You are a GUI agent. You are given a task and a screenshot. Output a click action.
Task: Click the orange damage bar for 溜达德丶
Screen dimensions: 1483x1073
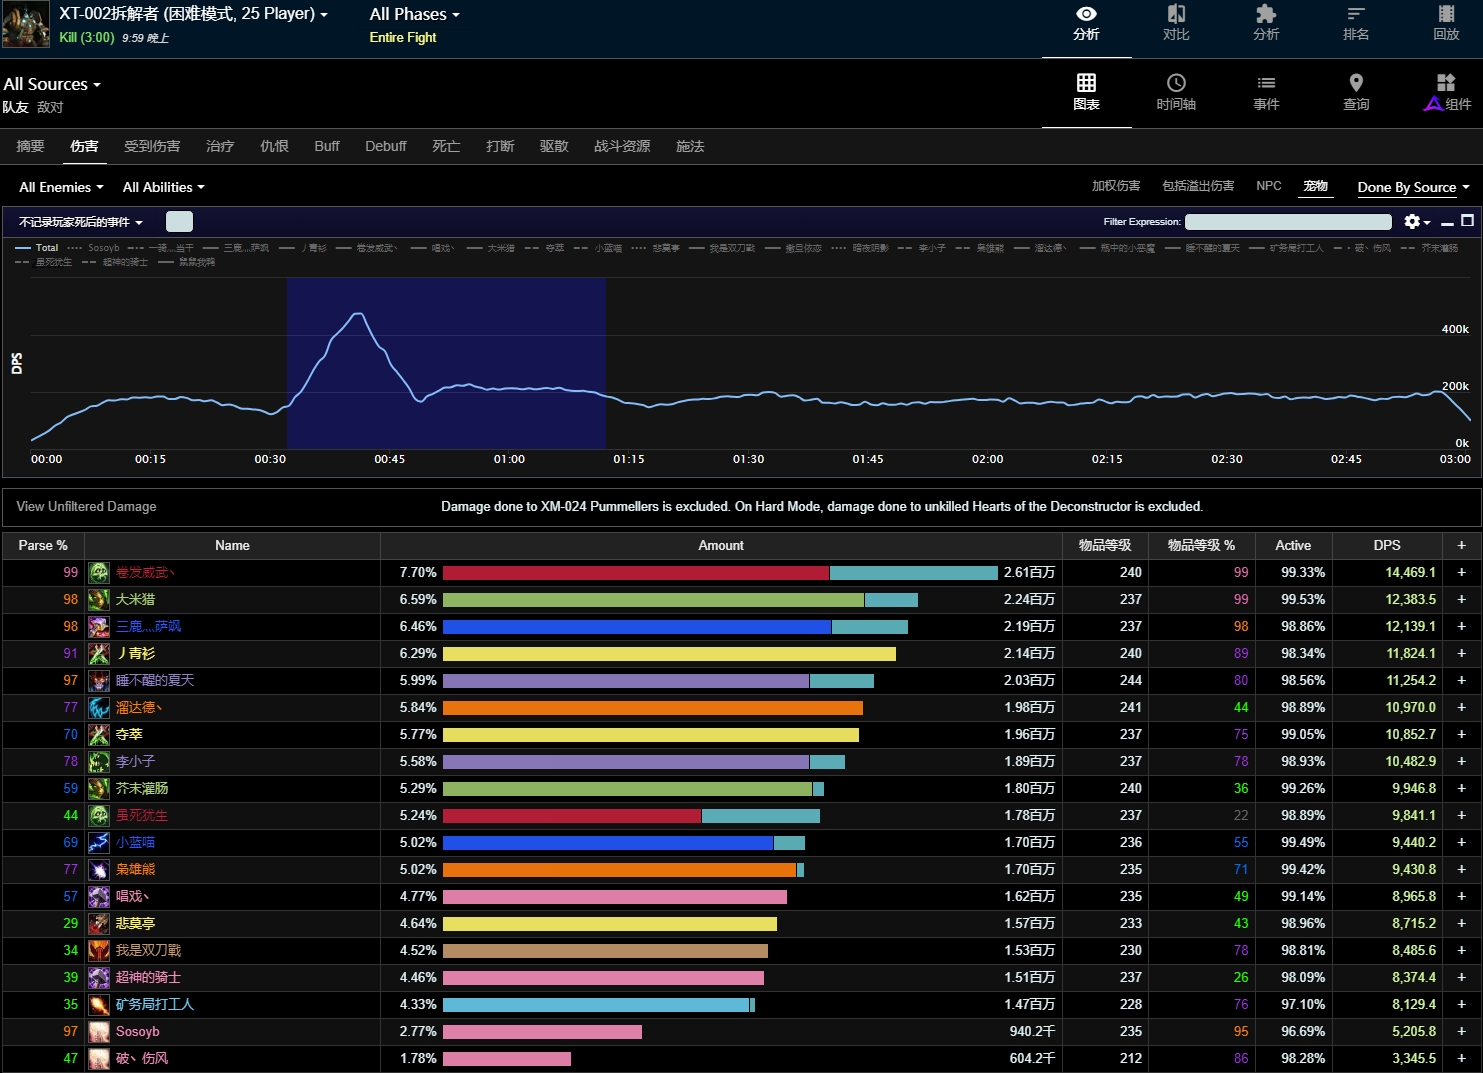click(653, 707)
